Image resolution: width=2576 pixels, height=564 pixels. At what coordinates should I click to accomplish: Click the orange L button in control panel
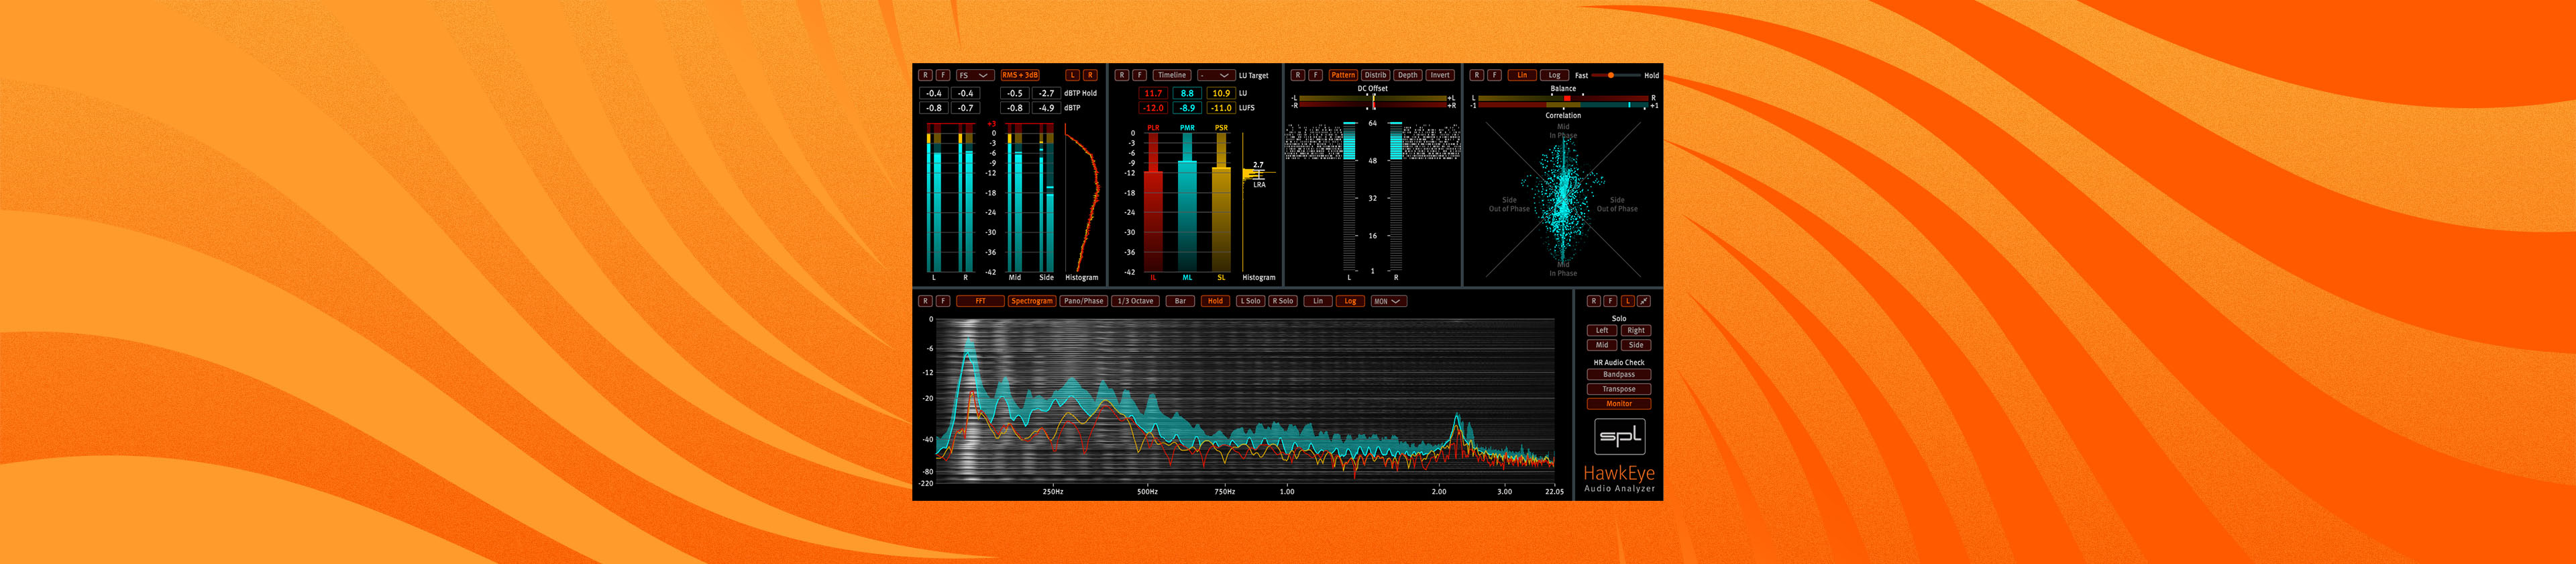point(1627,301)
